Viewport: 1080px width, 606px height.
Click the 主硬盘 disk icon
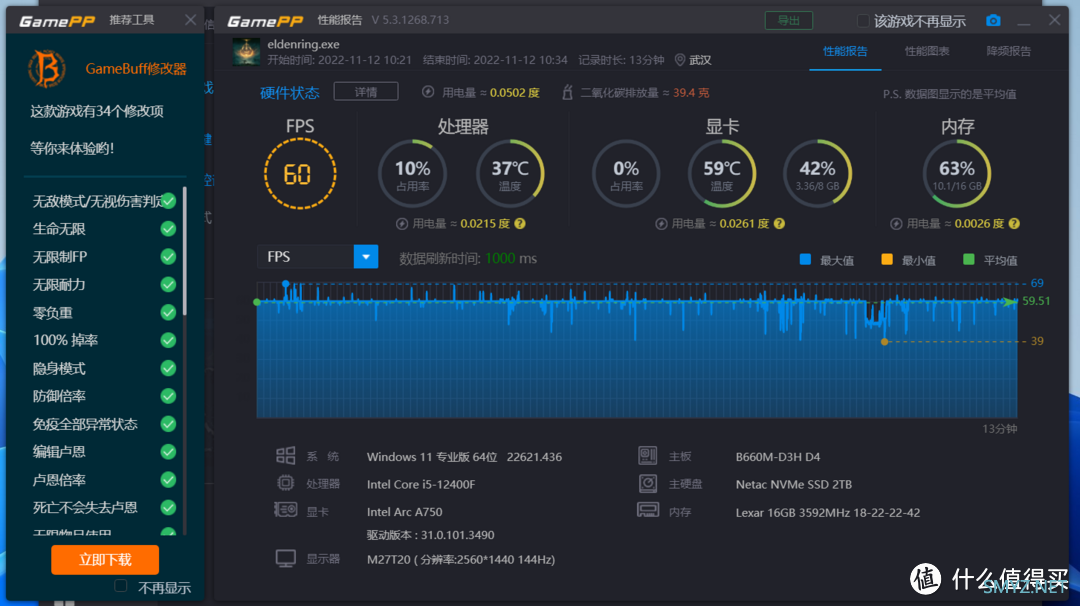[x=647, y=483]
